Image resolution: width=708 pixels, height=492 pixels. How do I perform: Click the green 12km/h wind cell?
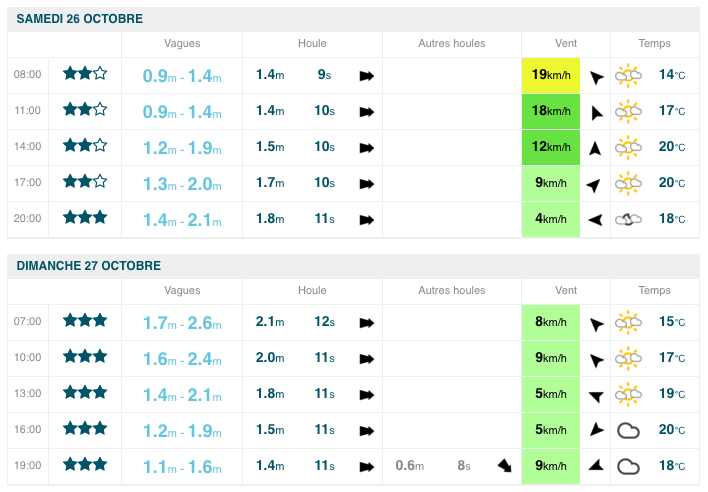click(x=552, y=147)
